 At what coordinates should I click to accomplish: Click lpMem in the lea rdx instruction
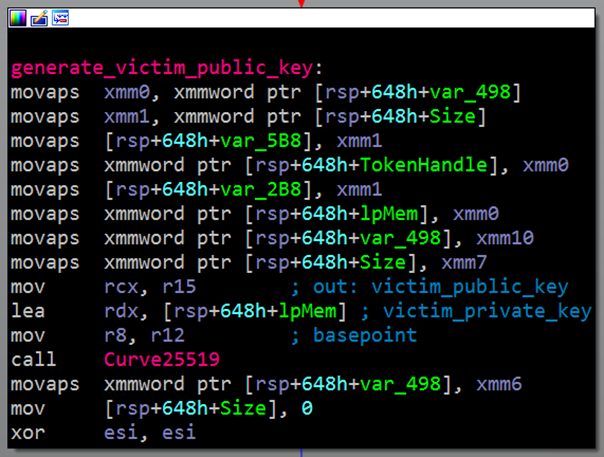(x=307, y=312)
